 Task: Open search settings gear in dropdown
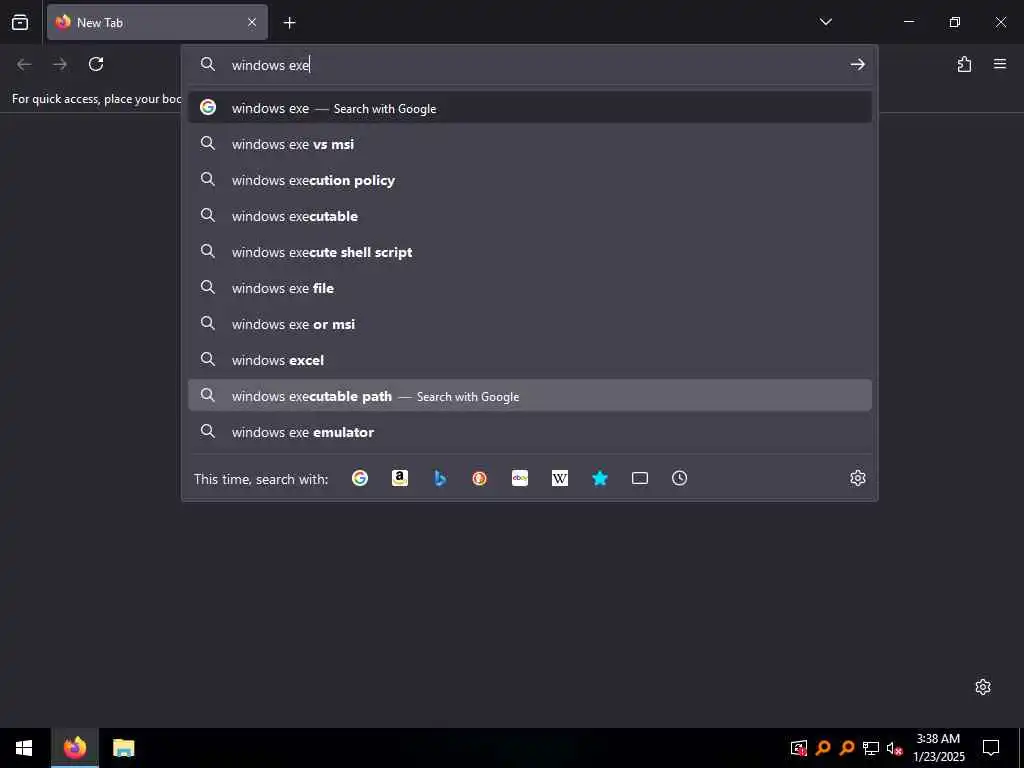pyautogui.click(x=857, y=478)
